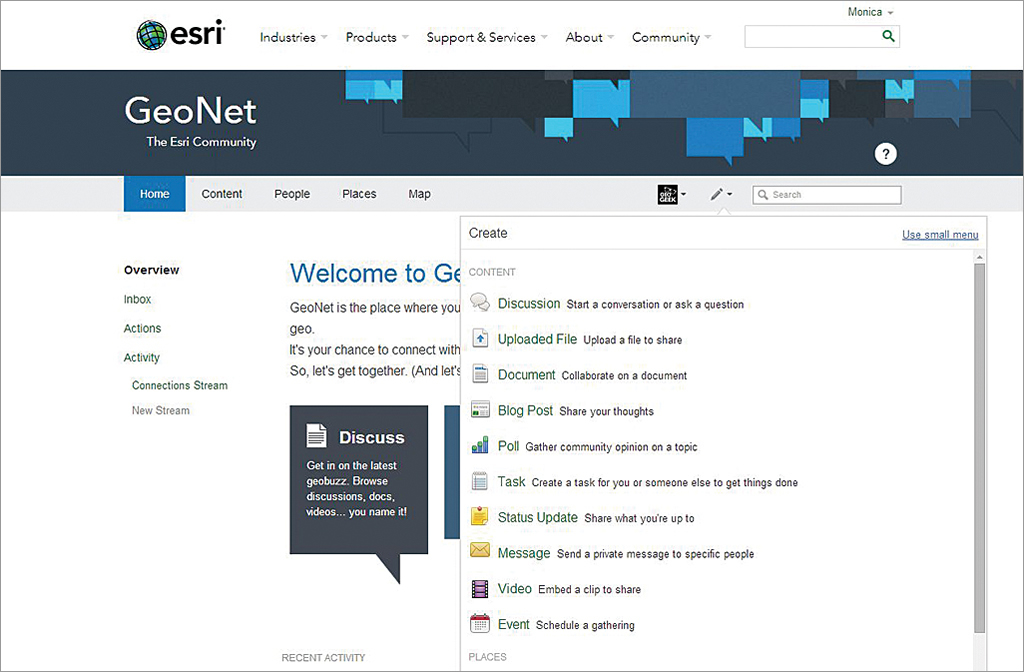Open Connections Stream in the sidebar
1024x672 pixels.
pos(180,385)
